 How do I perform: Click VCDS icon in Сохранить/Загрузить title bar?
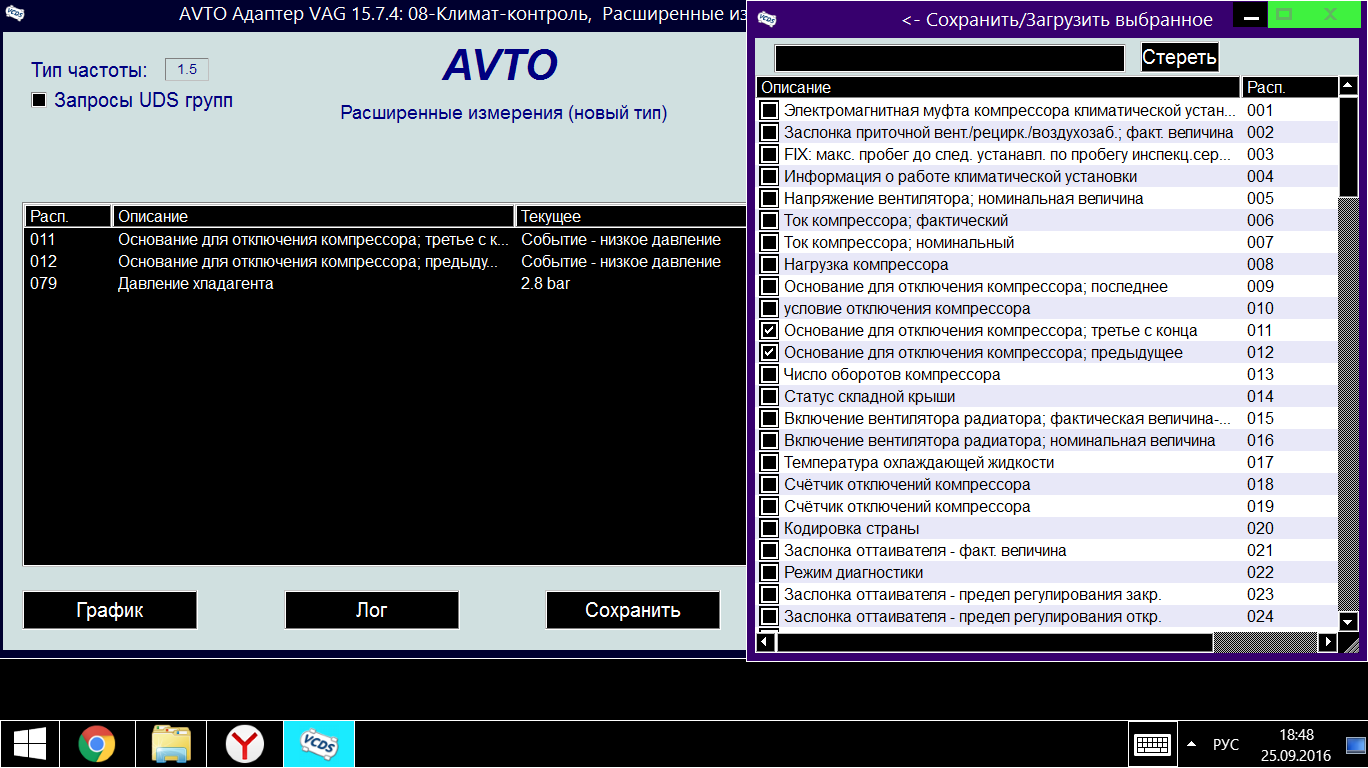point(766,18)
